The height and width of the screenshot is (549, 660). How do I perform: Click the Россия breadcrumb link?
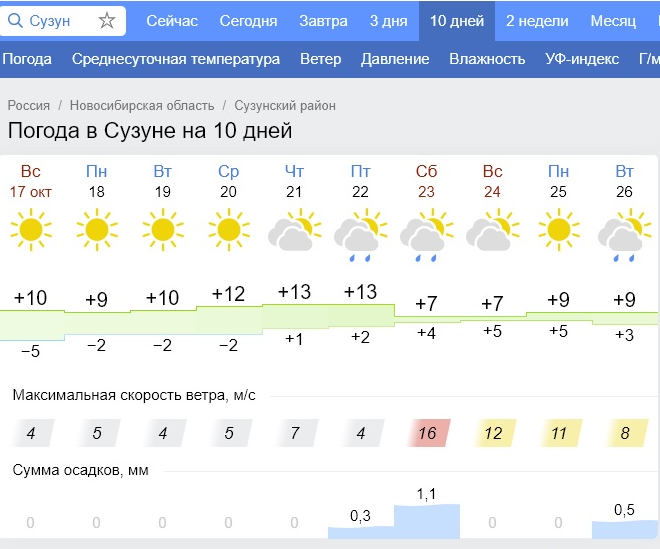click(29, 105)
